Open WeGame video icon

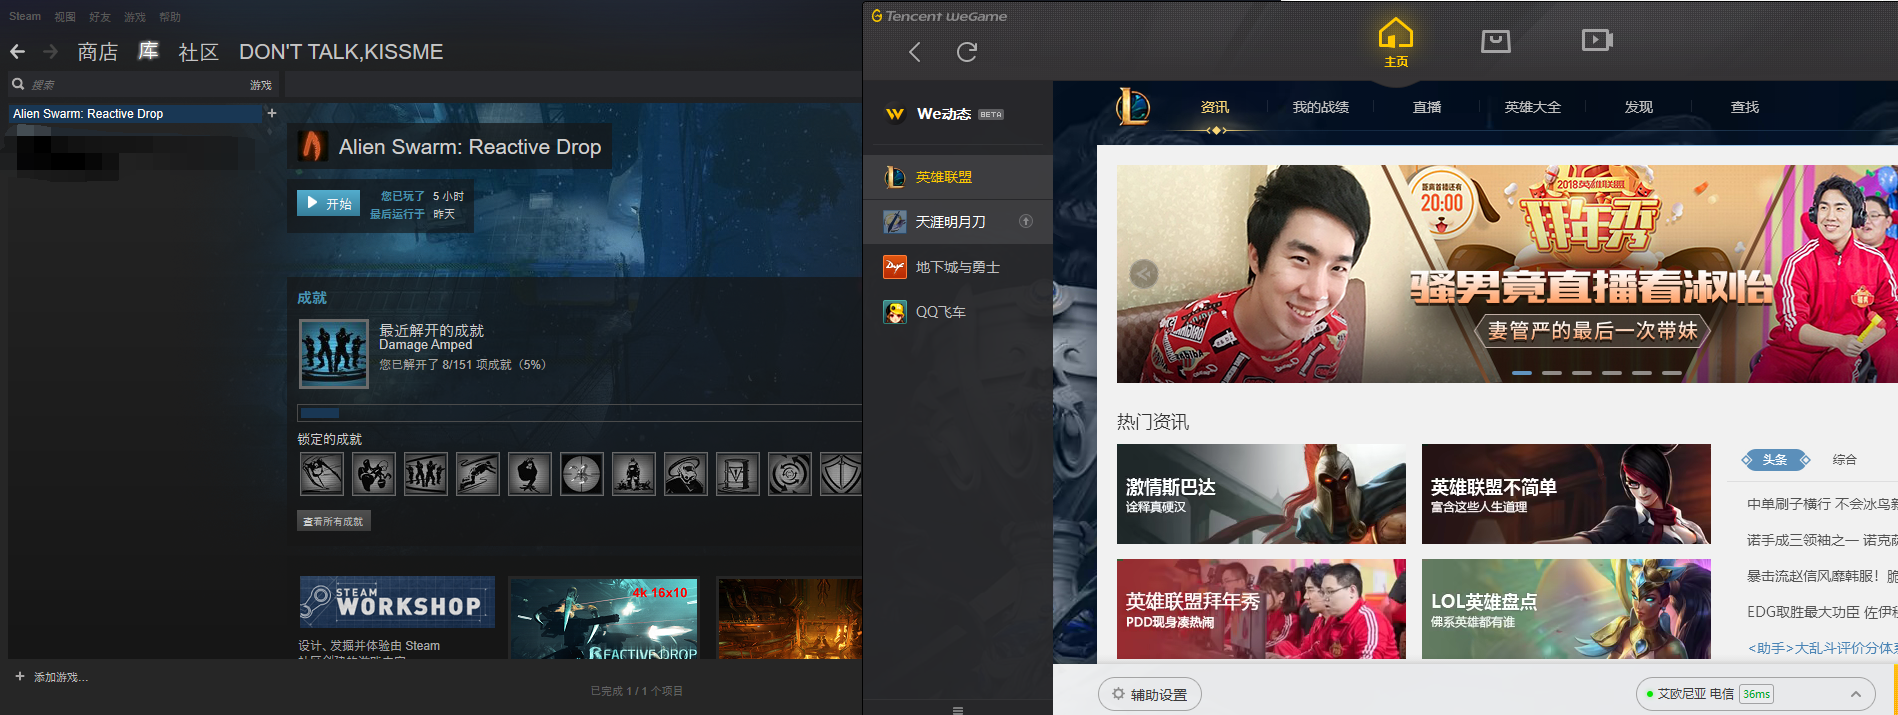pyautogui.click(x=1597, y=40)
